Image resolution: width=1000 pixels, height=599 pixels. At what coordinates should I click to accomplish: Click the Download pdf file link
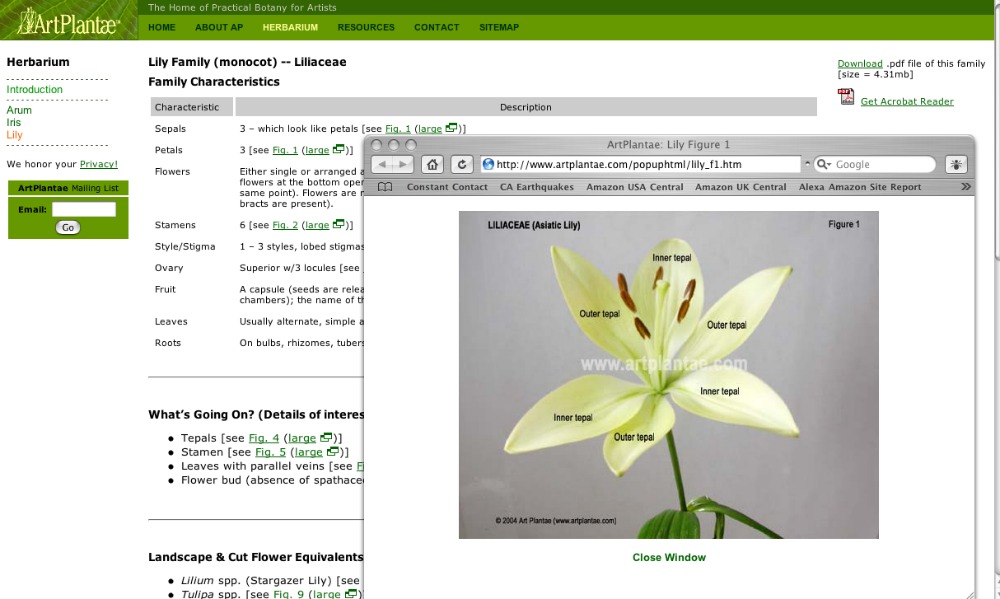click(860, 64)
